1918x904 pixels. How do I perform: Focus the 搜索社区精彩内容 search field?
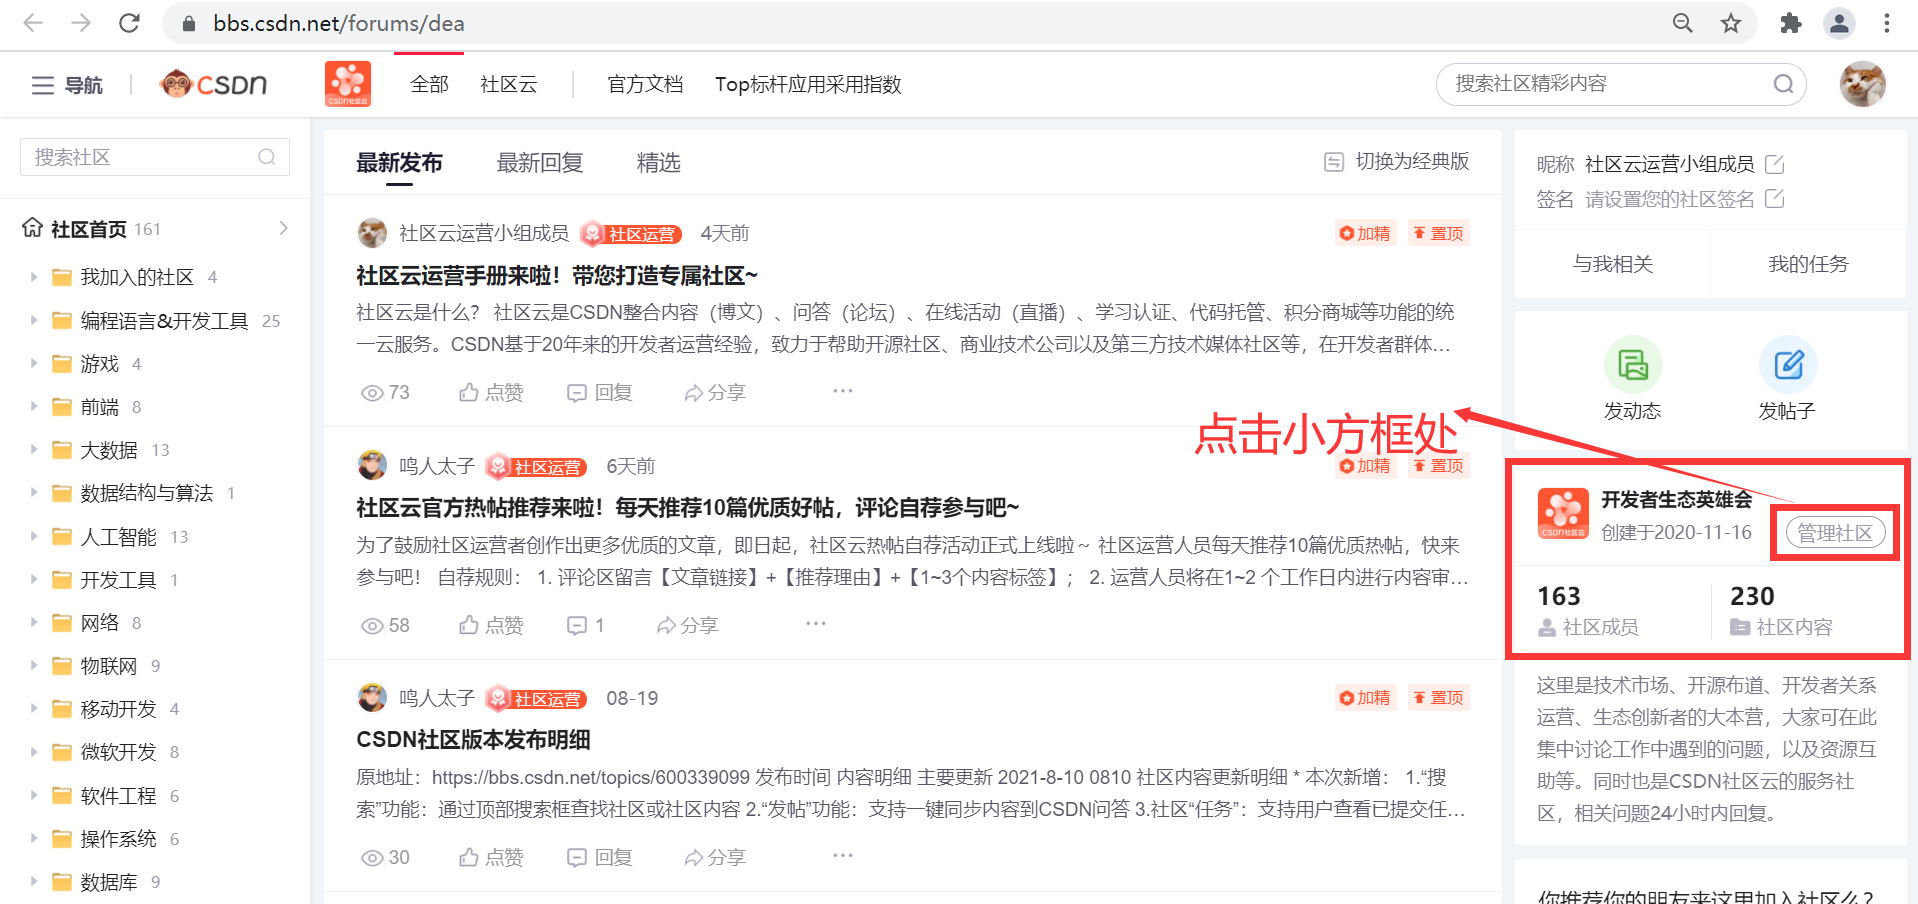[x=1621, y=84]
